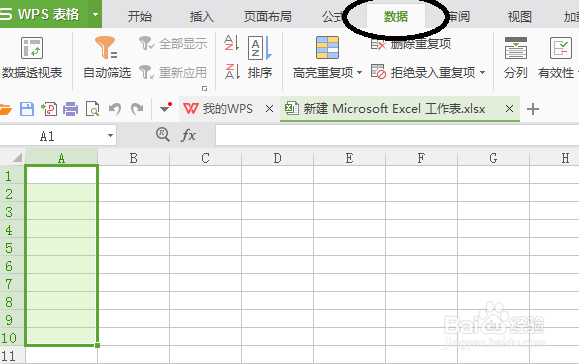Select column E header
The height and width of the screenshot is (364, 579).
[x=349, y=158]
